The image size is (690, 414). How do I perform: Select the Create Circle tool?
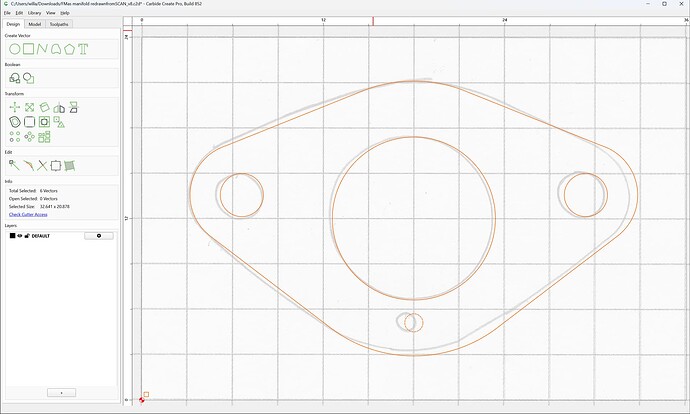[x=15, y=49]
